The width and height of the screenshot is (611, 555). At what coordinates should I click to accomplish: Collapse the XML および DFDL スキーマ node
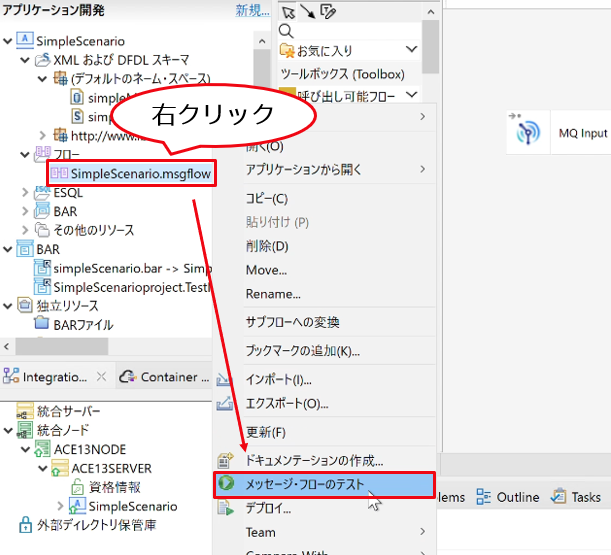click(x=25, y=60)
